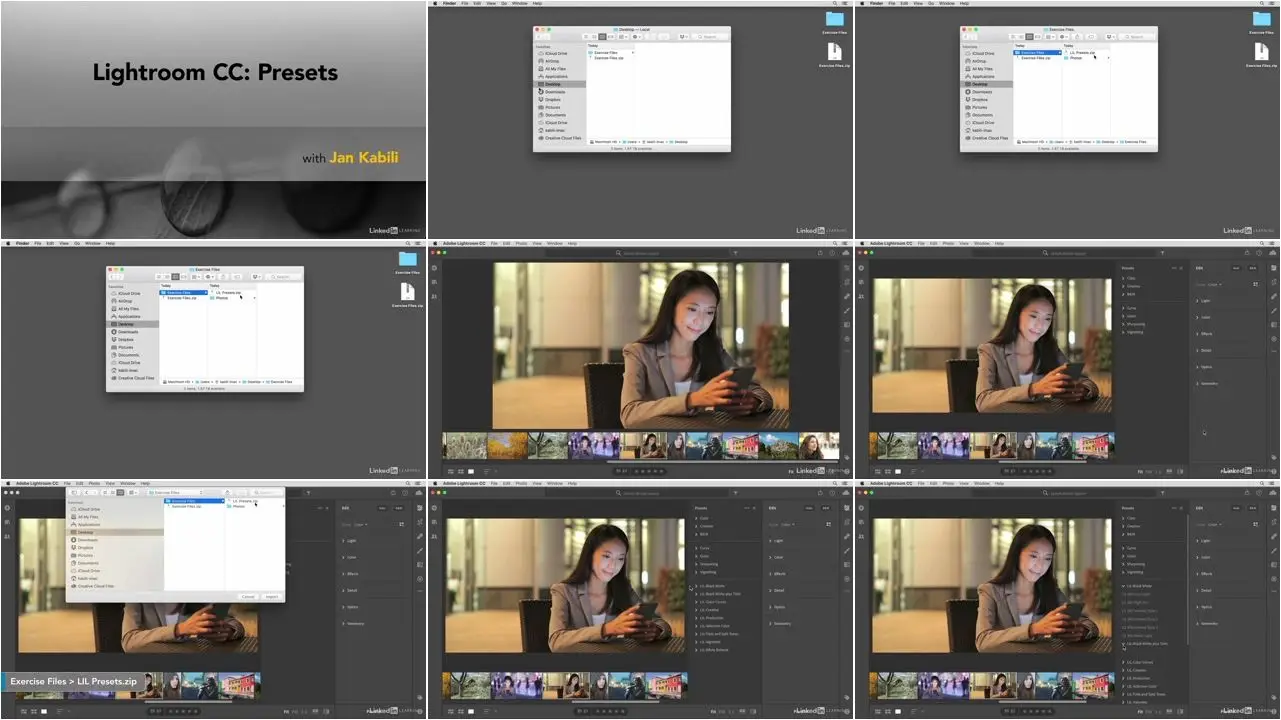Select the Healing Brush tool in center Lightroom frame
Viewport: 1281px width, 720px height.
[846, 296]
